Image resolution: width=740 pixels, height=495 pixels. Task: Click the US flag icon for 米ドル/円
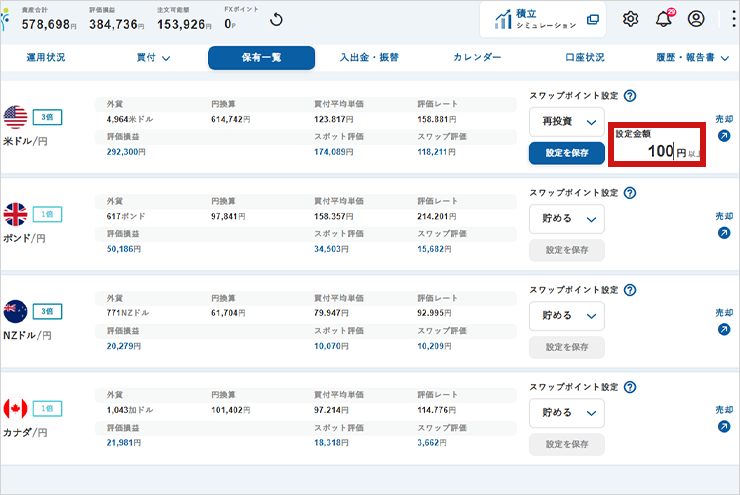[x=16, y=117]
